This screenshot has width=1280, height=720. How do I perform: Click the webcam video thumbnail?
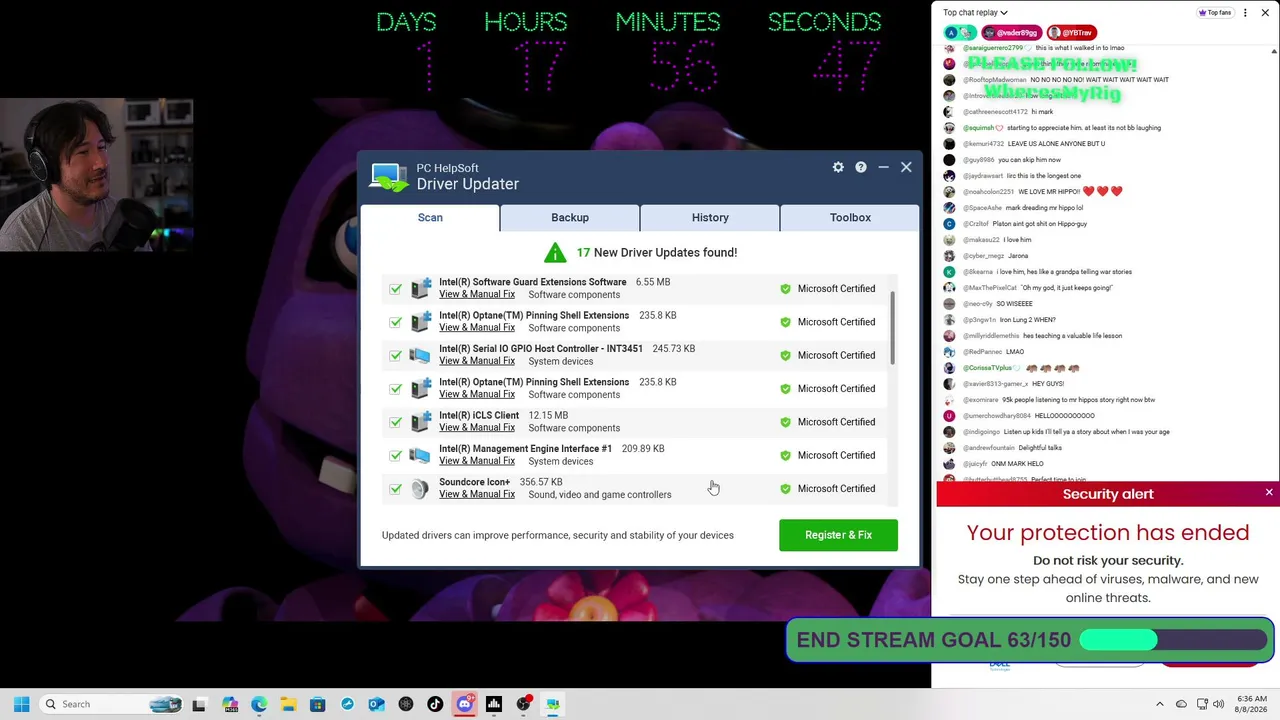[96, 176]
